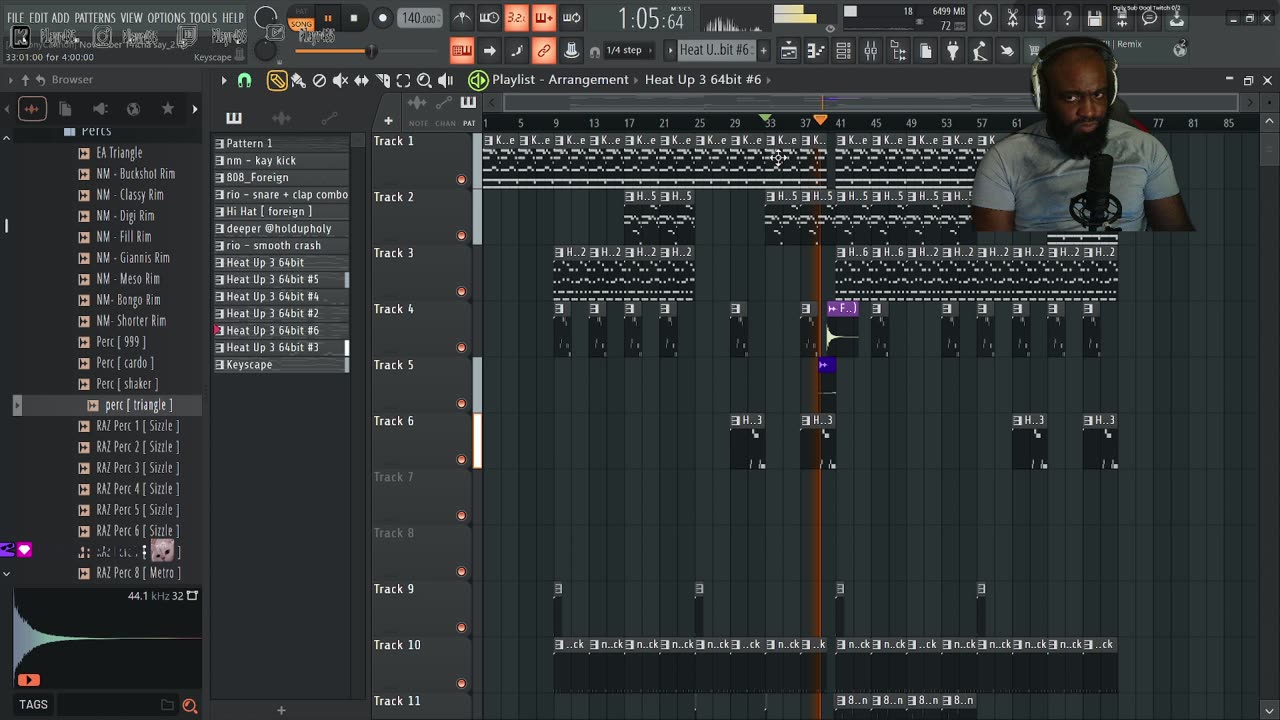Toggle step editing mode arrow
1280x720 pixels.
pyautogui.click(x=489, y=51)
